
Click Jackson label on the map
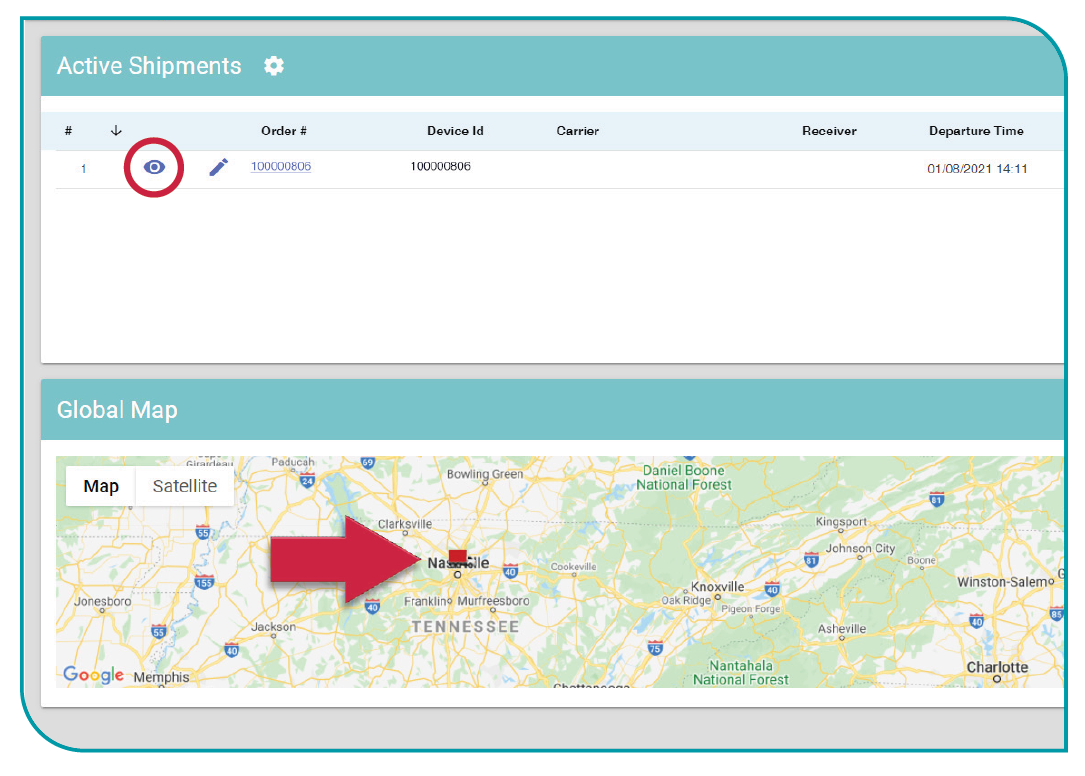point(273,626)
